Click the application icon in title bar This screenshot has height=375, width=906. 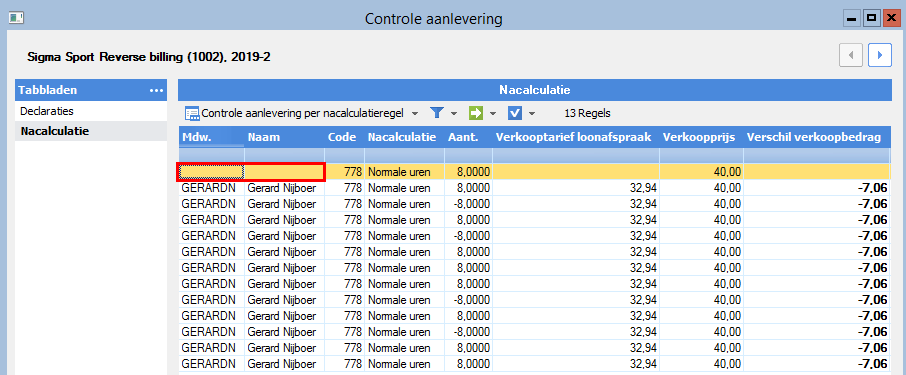[x=16, y=18]
